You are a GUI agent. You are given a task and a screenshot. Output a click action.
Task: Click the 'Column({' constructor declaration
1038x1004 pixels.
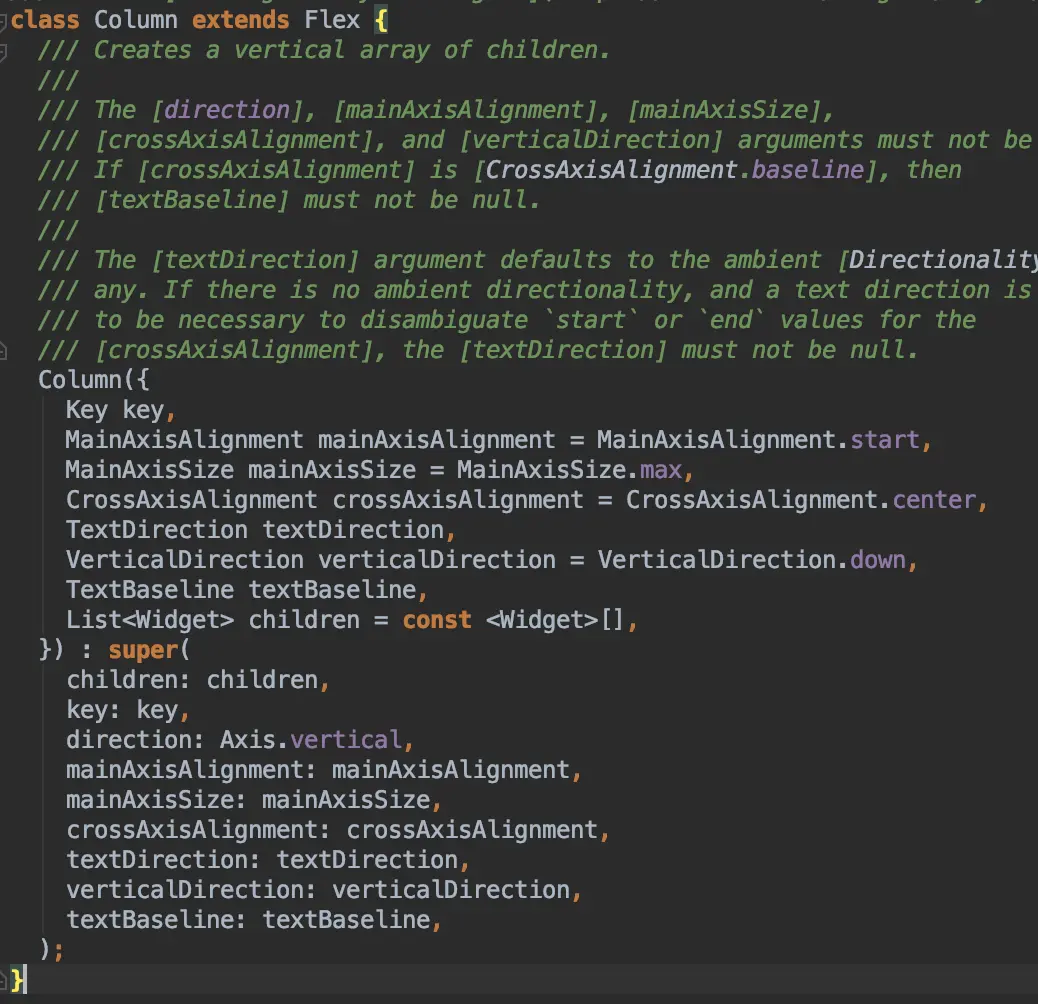tap(93, 380)
